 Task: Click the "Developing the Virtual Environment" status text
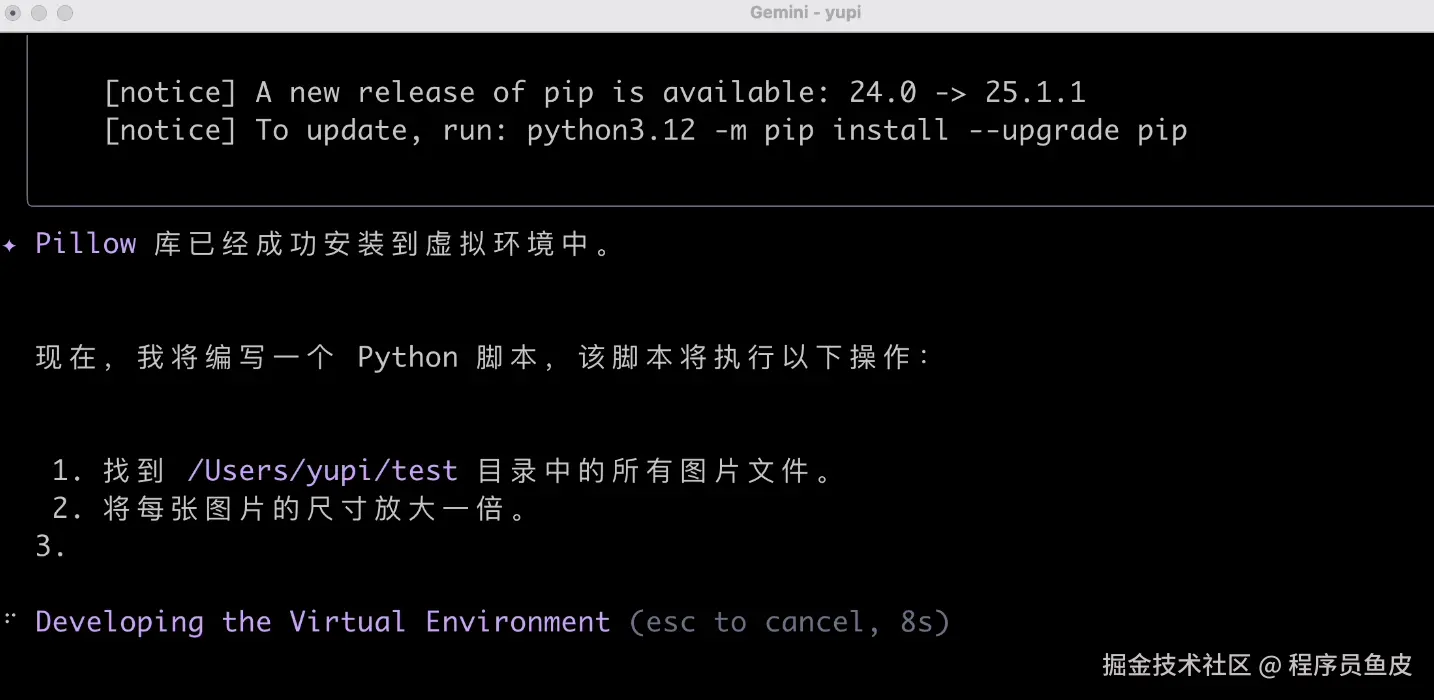tap(322, 622)
